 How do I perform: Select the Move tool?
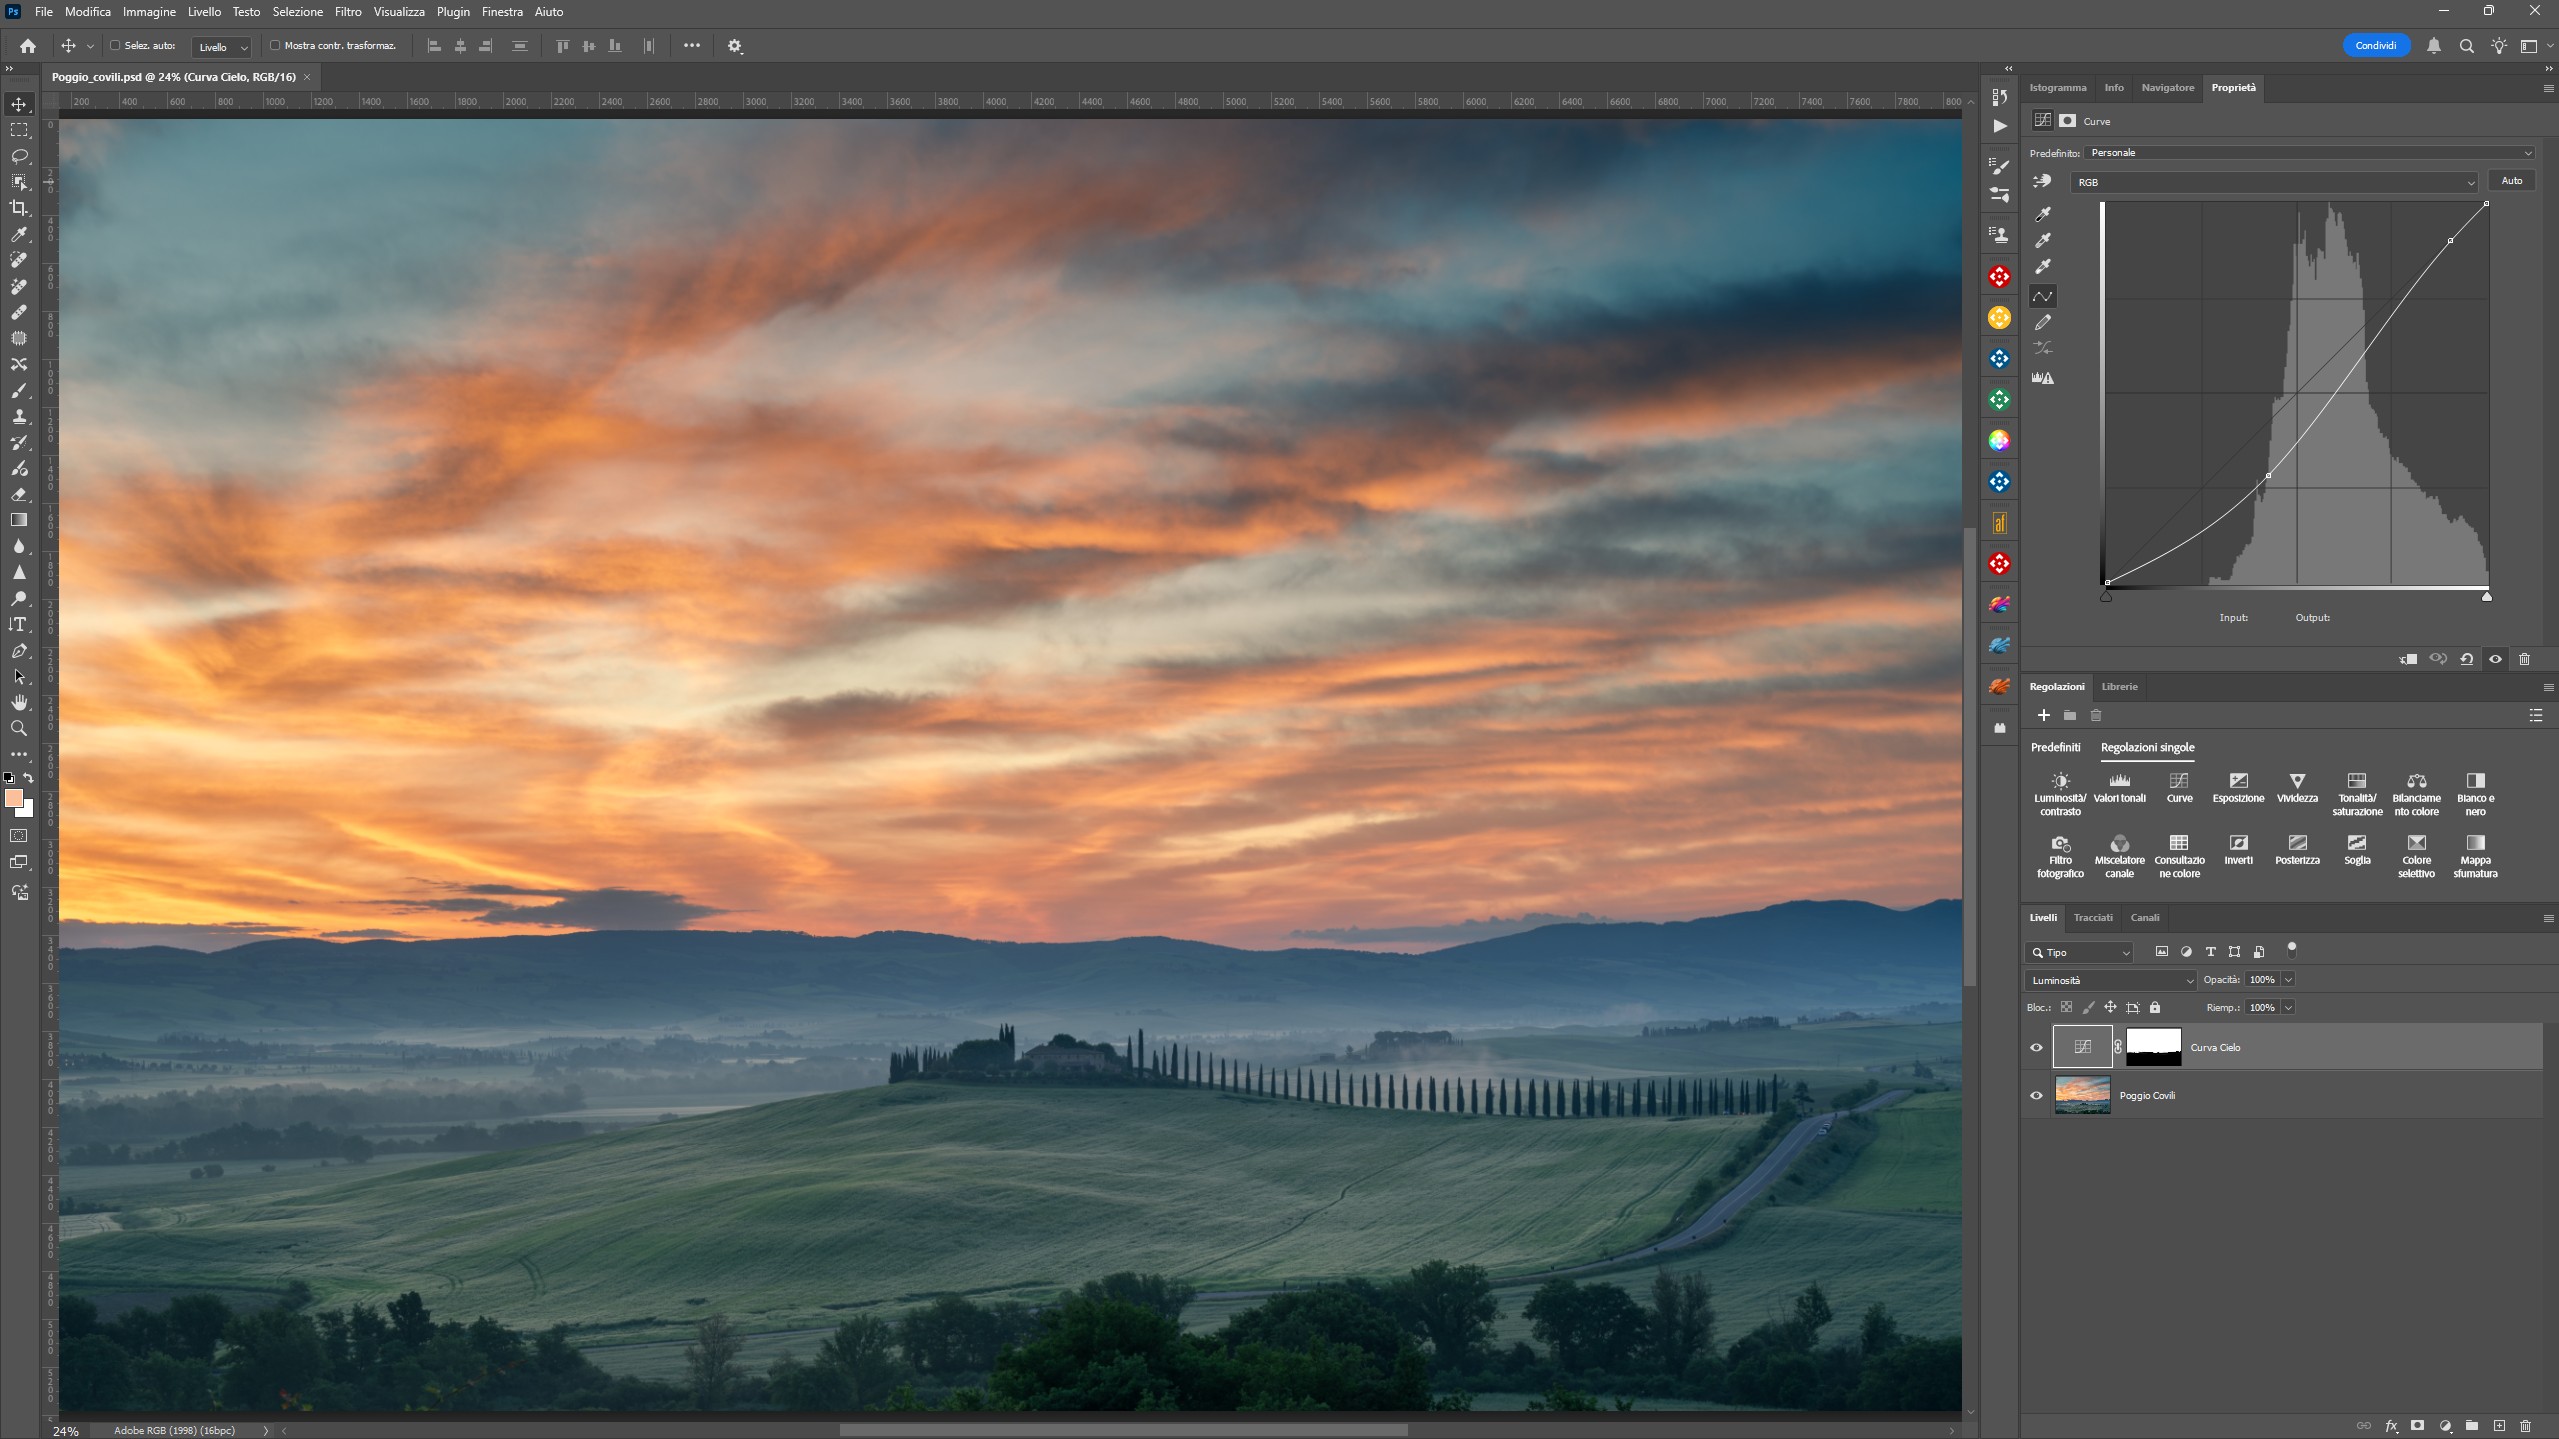coord(19,104)
